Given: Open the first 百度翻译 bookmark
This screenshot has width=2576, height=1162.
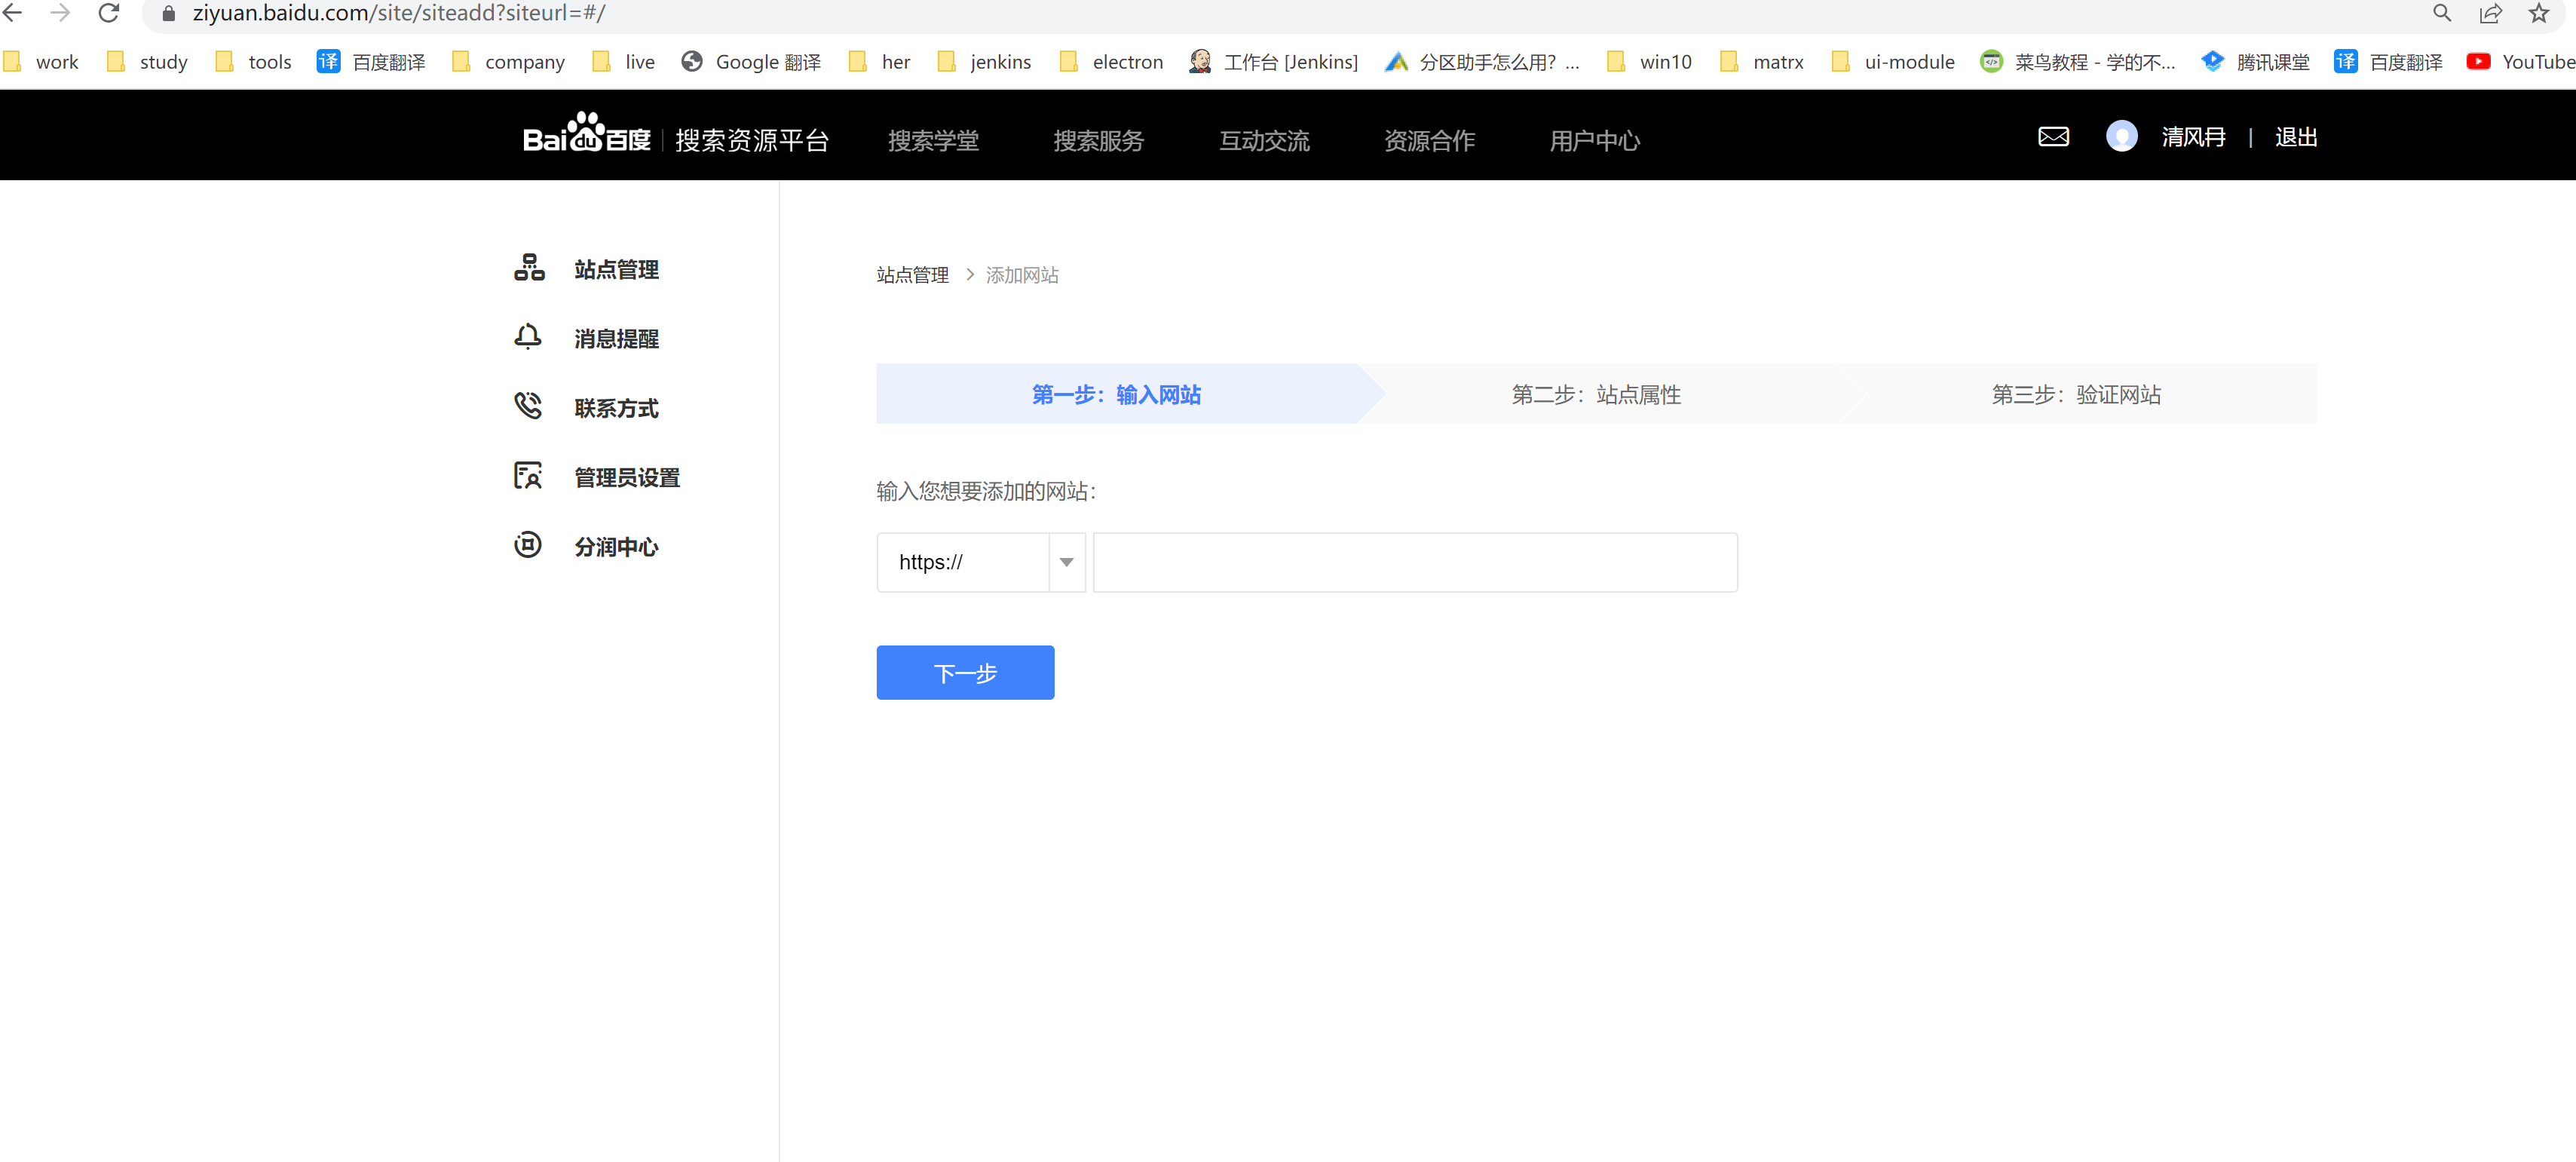Looking at the screenshot, I should tap(371, 62).
